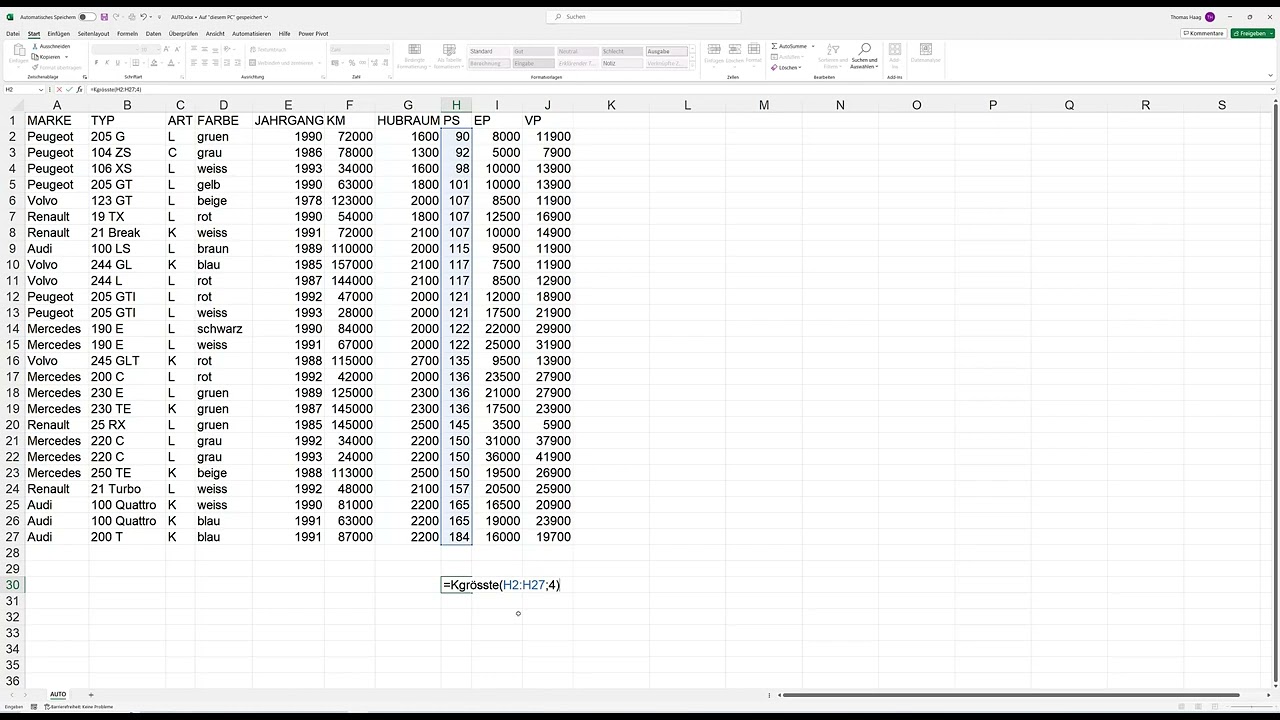
Task: Click the VP value 41900
Action: pyautogui.click(x=548, y=457)
